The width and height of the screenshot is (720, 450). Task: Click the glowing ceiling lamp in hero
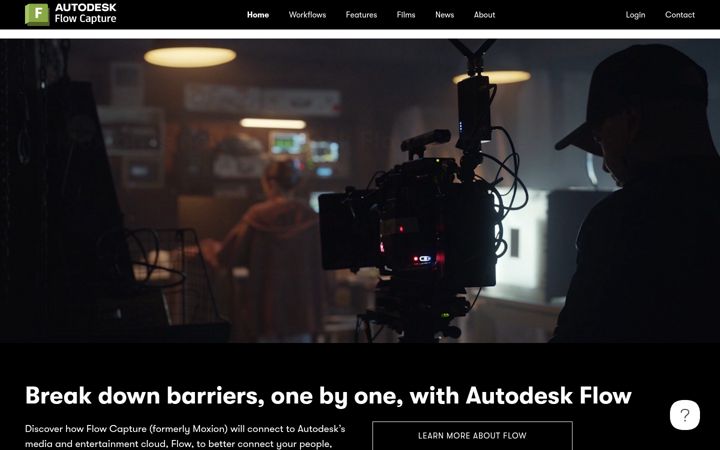[190, 56]
